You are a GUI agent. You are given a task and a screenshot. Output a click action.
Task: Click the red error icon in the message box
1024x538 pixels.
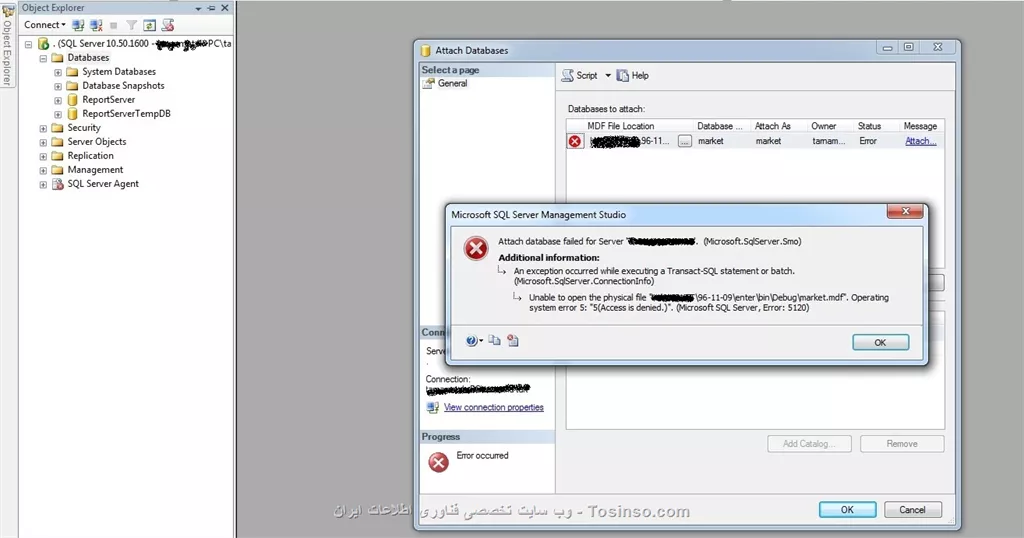pos(476,249)
